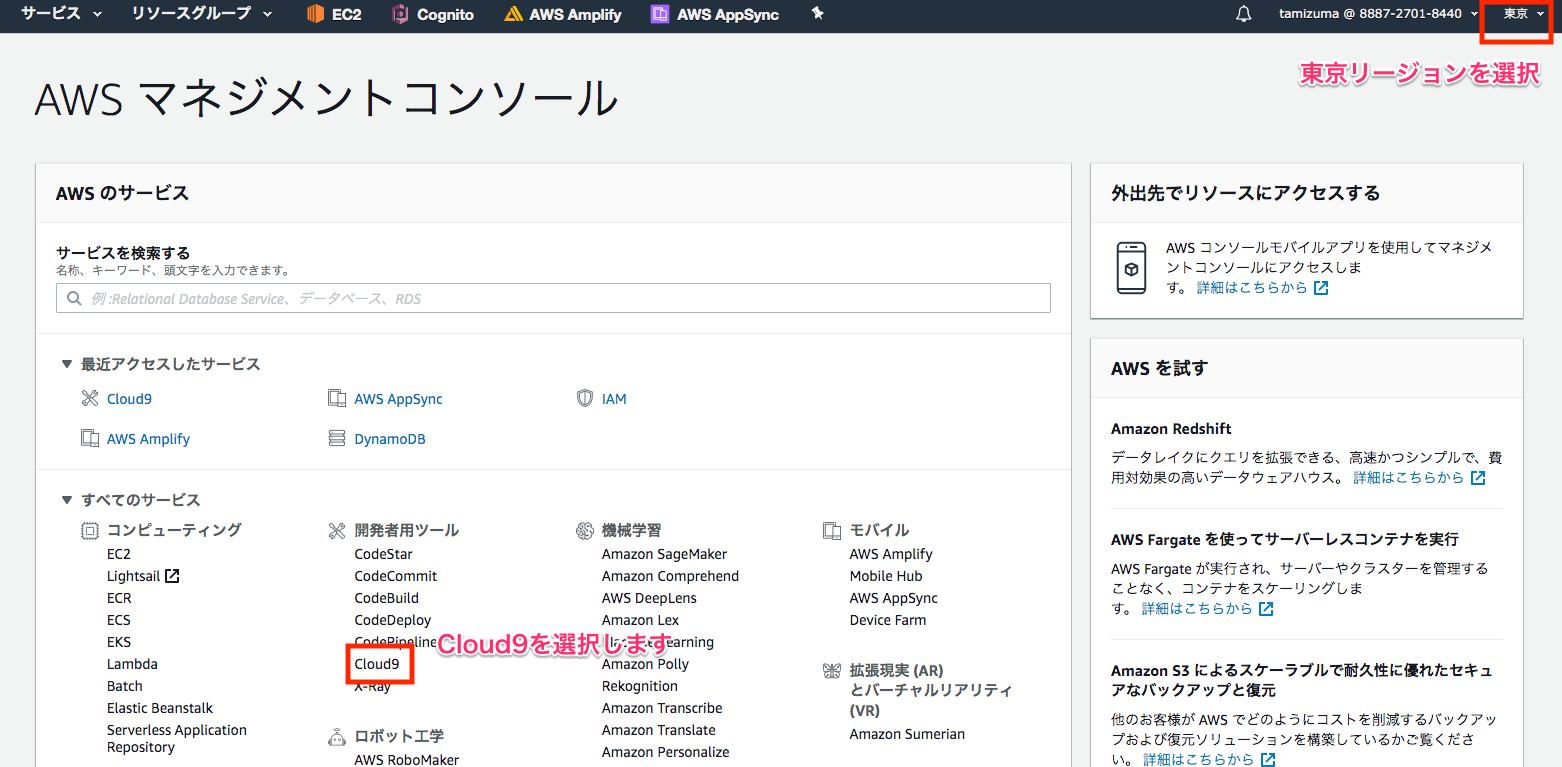
Task: Click external link icon after Fargate 詳細はこちらから
Action: (x=1266, y=608)
